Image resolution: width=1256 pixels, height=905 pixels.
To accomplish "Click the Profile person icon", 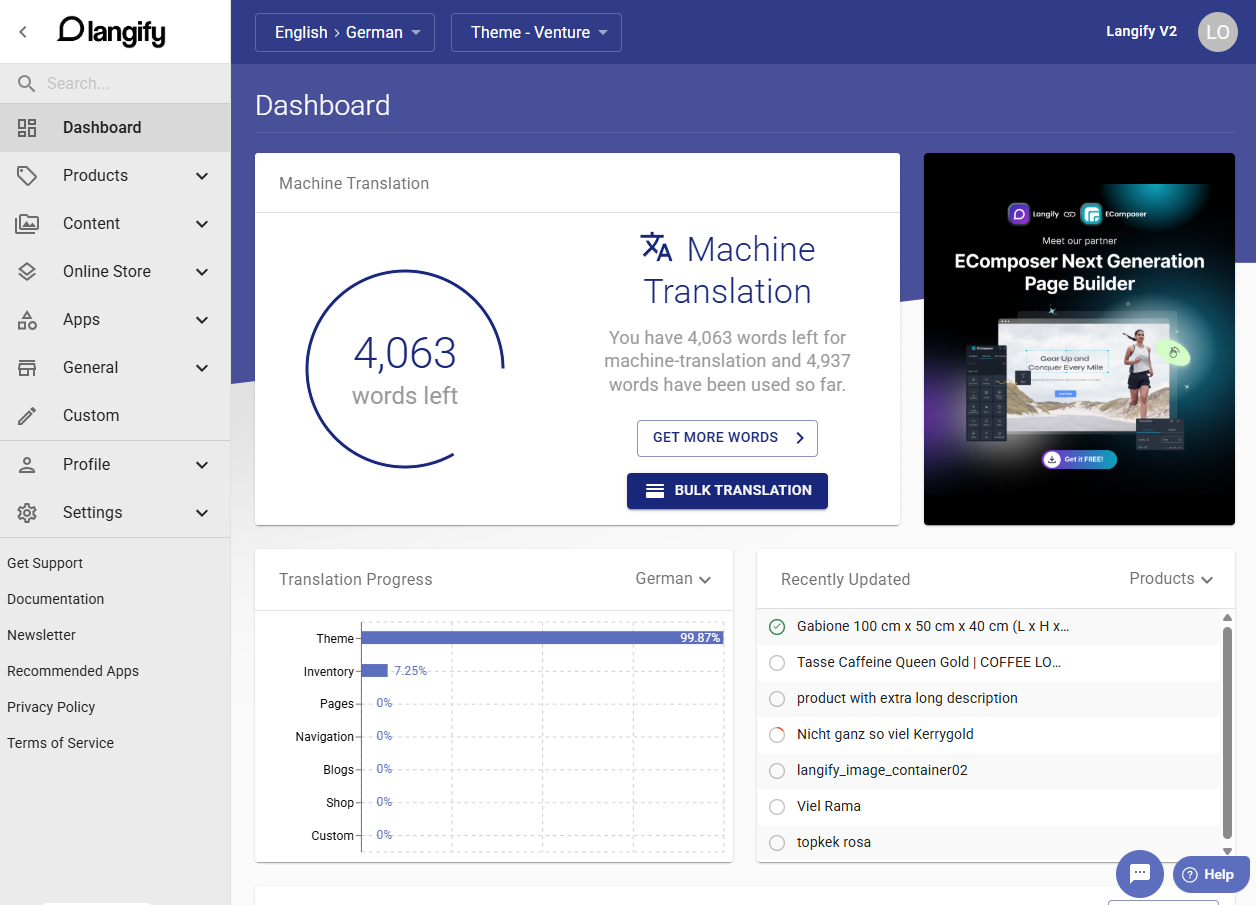I will 27,465.
